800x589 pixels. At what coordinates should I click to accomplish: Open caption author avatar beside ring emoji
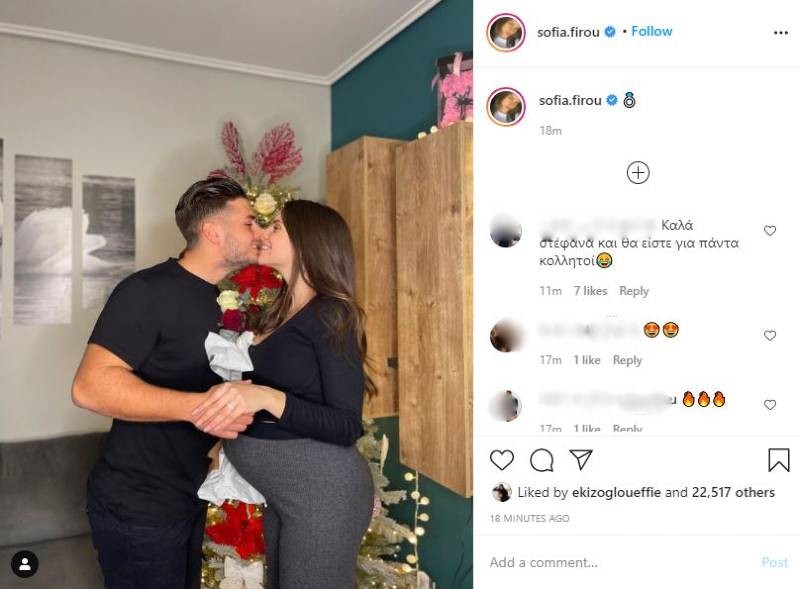pyautogui.click(x=506, y=107)
